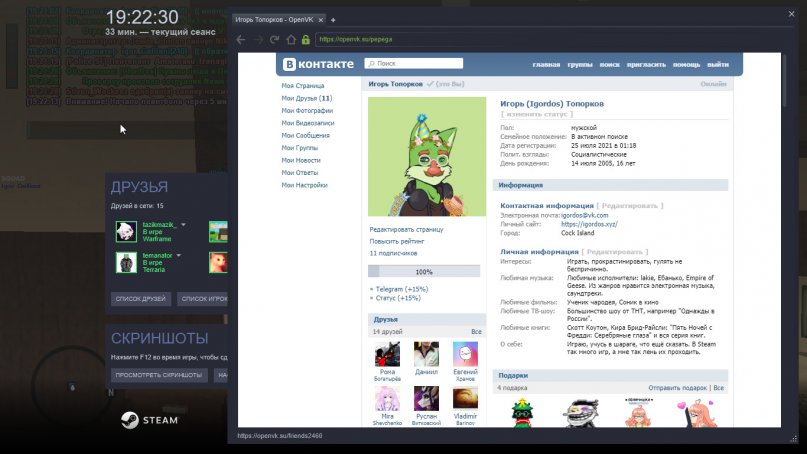Click the browser home icon
Image resolution: width=807 pixels, height=454 pixels.
291,40
